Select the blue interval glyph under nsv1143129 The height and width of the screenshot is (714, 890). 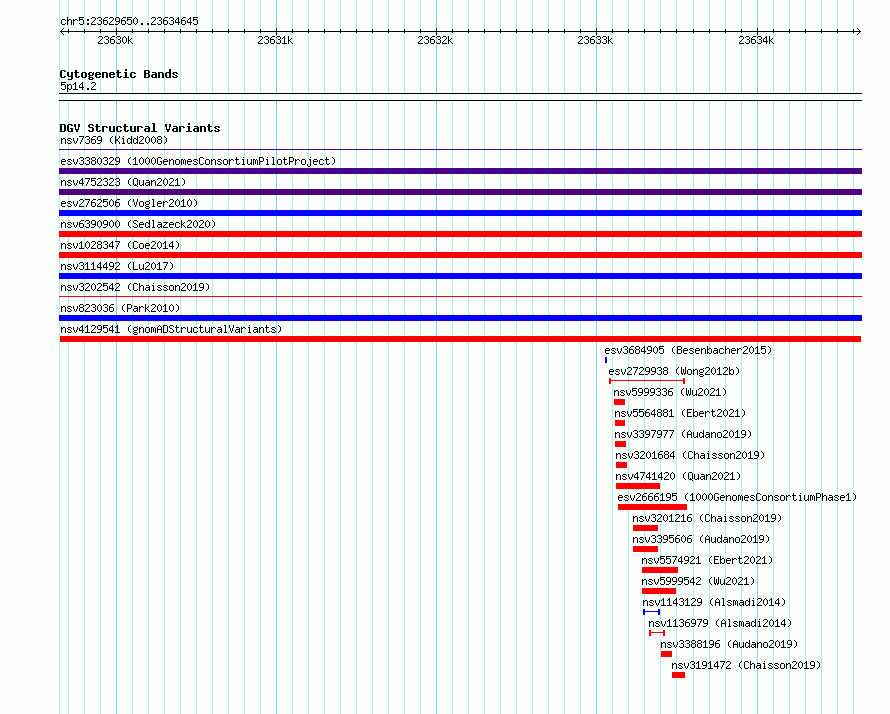(x=652, y=612)
